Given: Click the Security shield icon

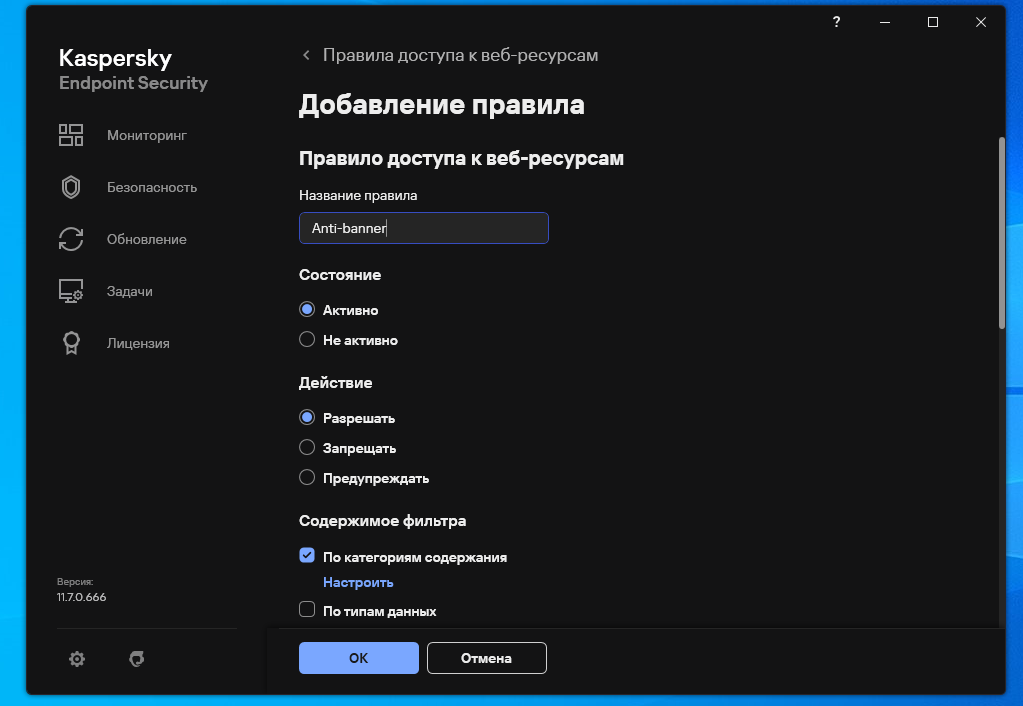Looking at the screenshot, I should (70, 187).
